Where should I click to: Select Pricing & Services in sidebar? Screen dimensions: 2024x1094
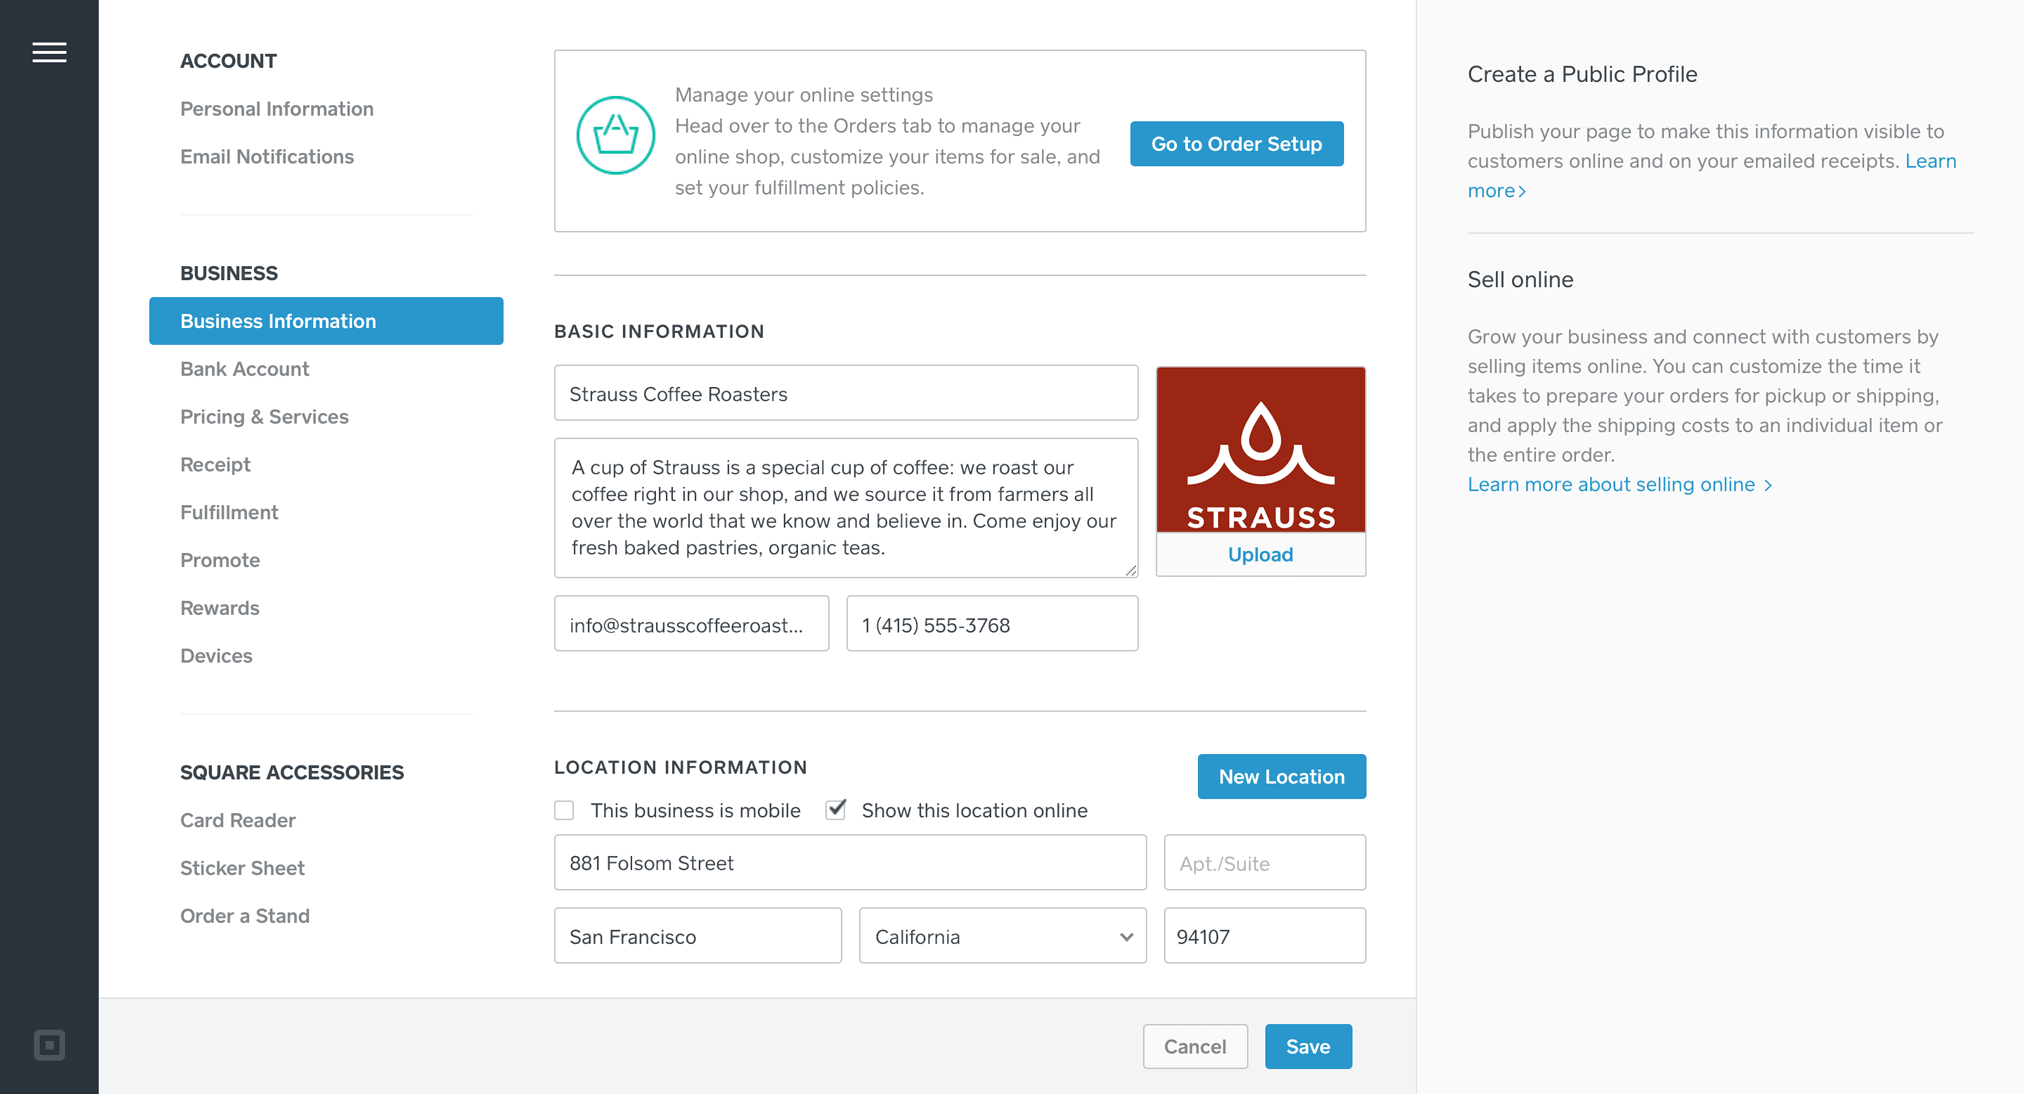[x=264, y=417]
